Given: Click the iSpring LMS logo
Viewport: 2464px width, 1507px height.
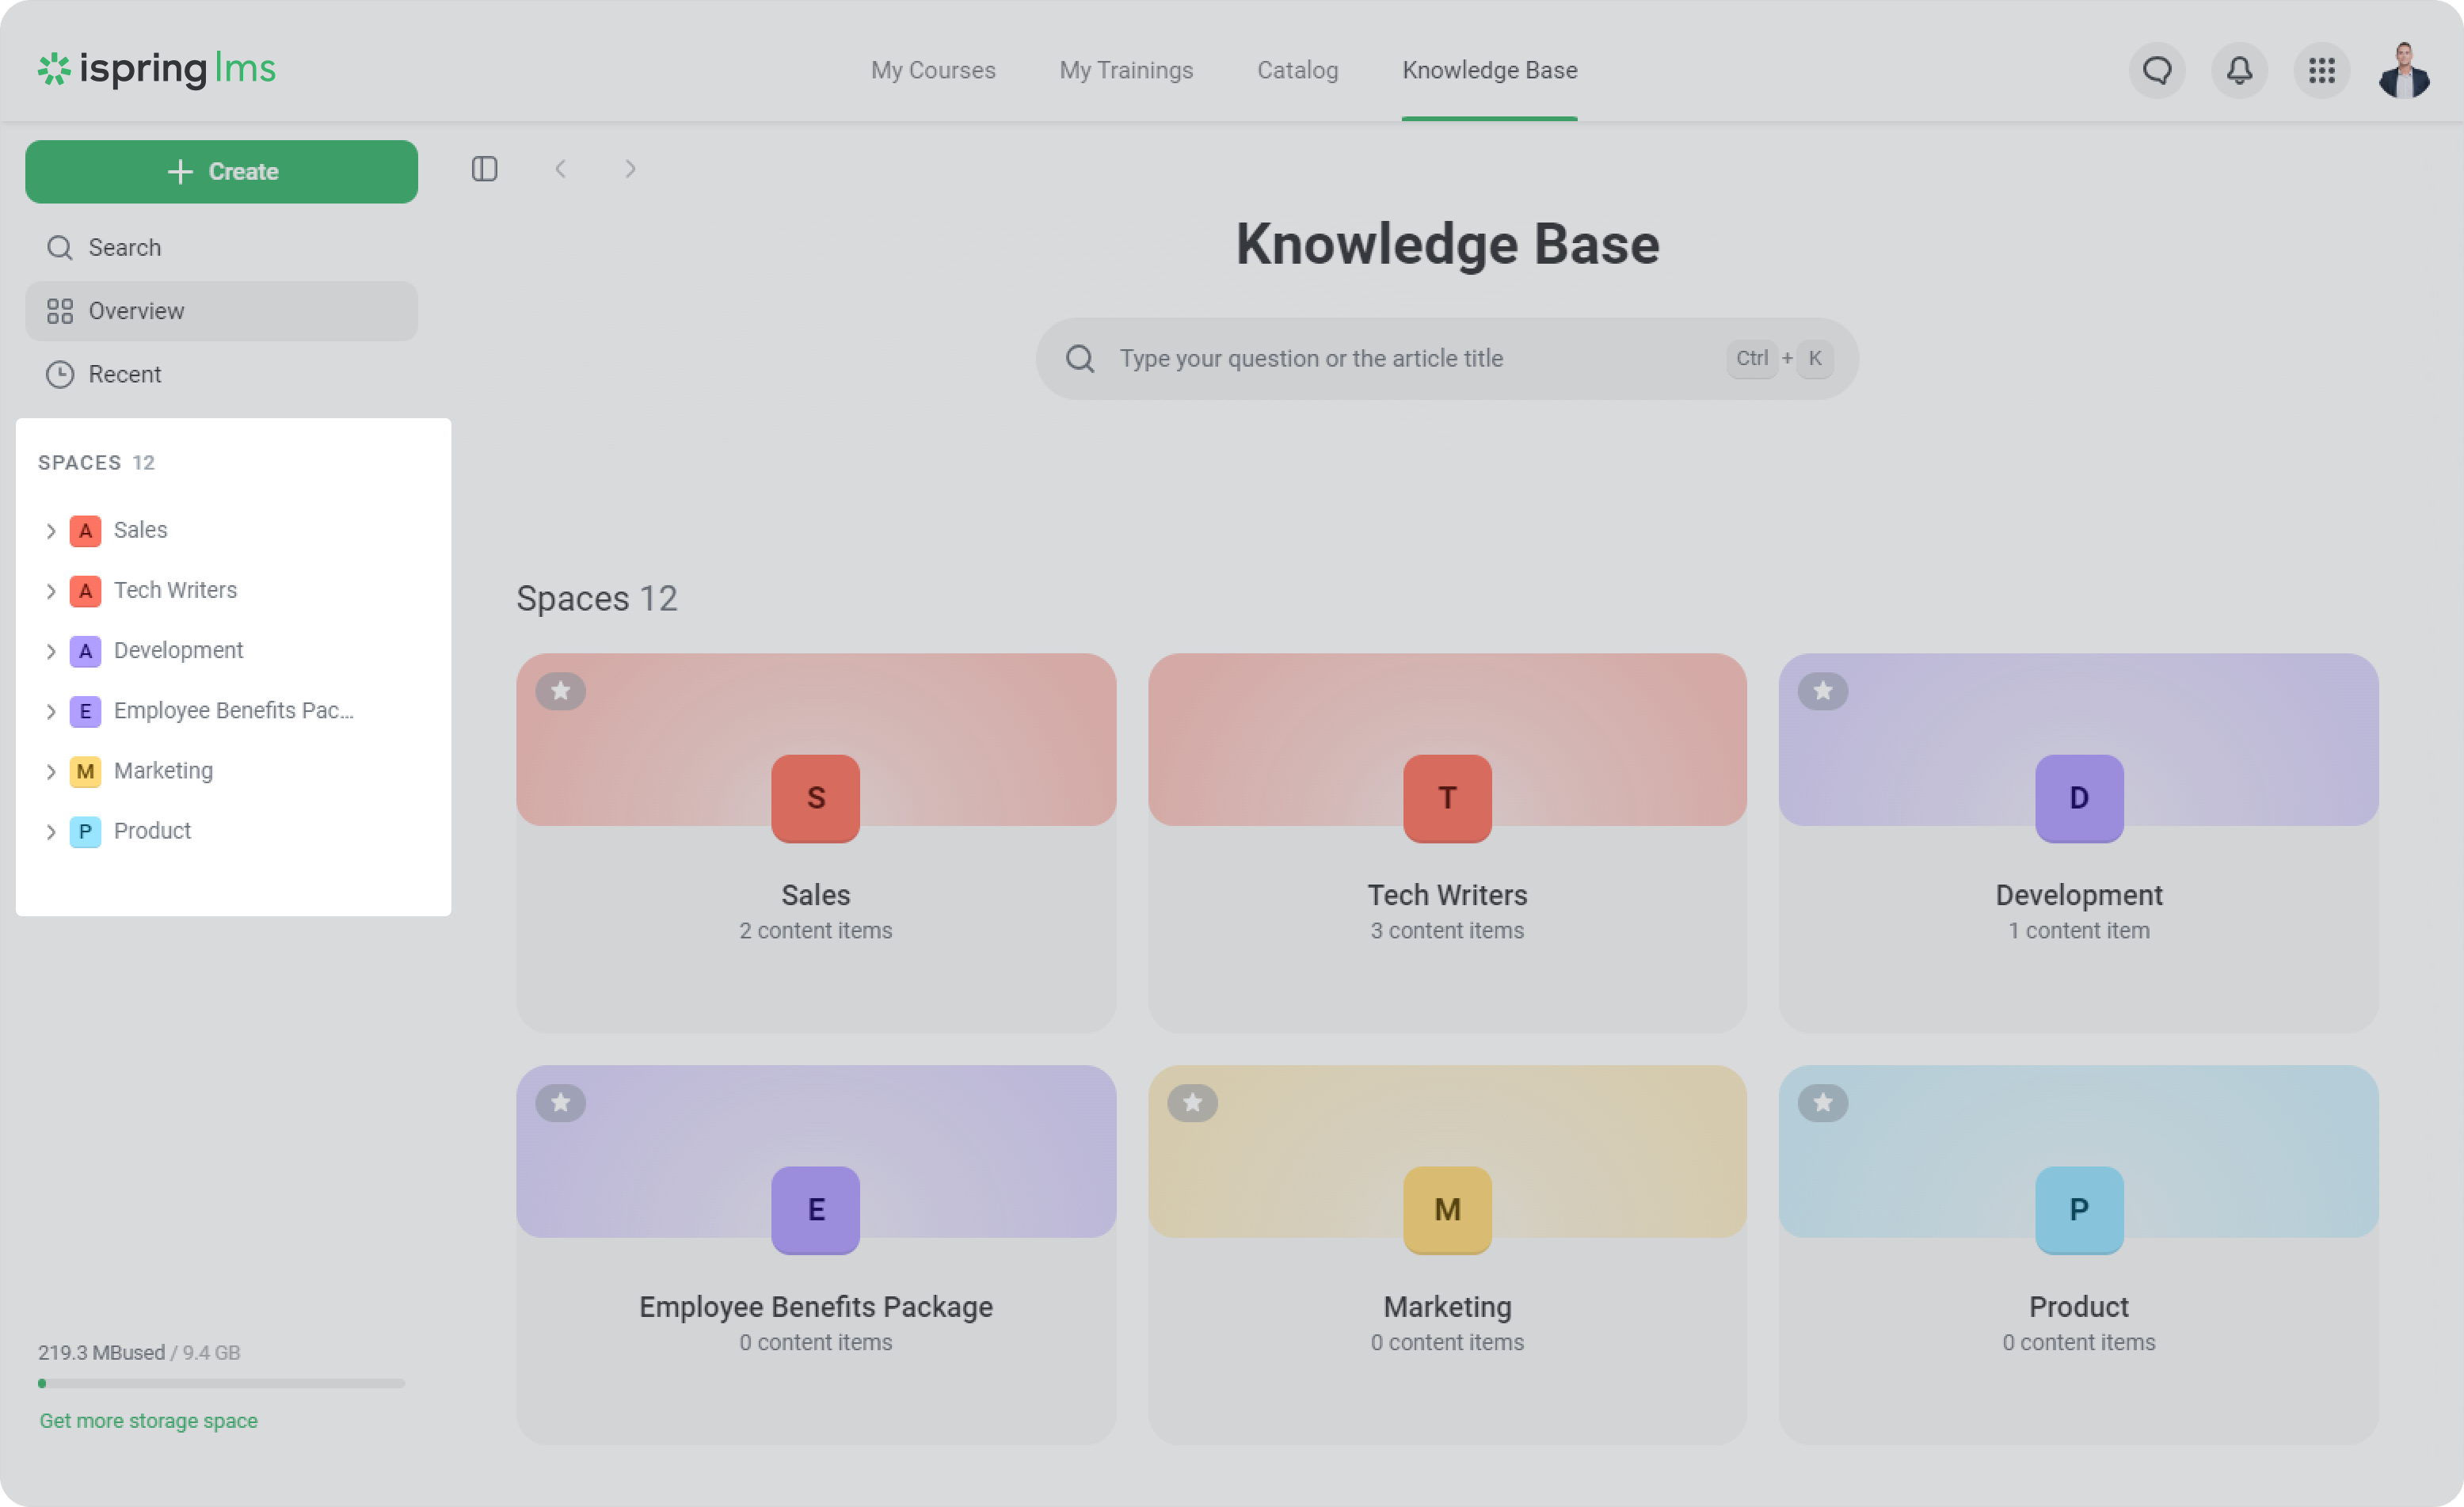Looking at the screenshot, I should (x=157, y=68).
